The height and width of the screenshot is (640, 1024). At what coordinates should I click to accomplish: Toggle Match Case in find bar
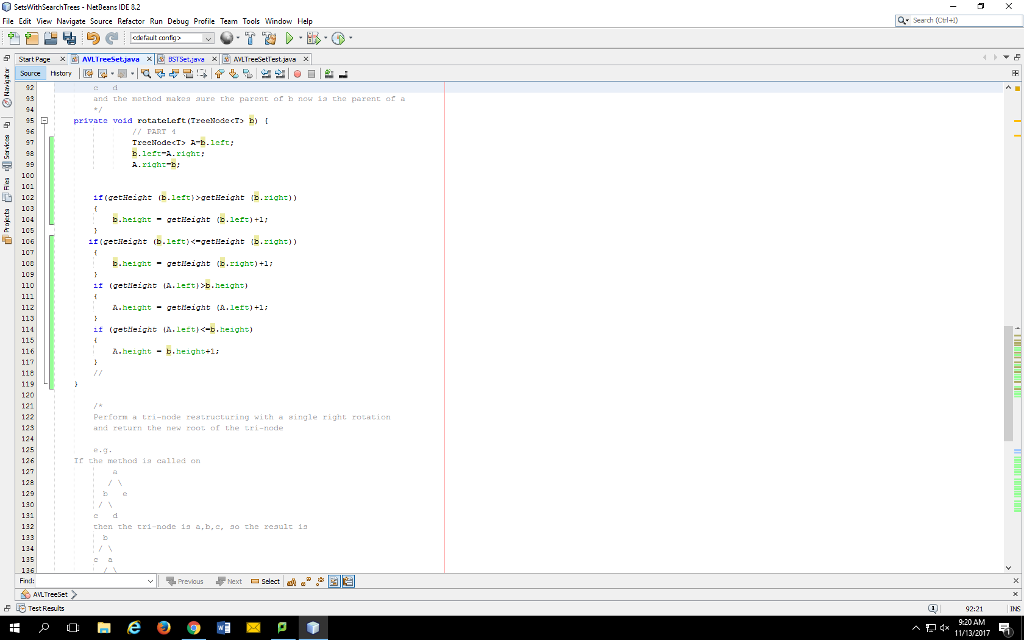click(x=293, y=581)
